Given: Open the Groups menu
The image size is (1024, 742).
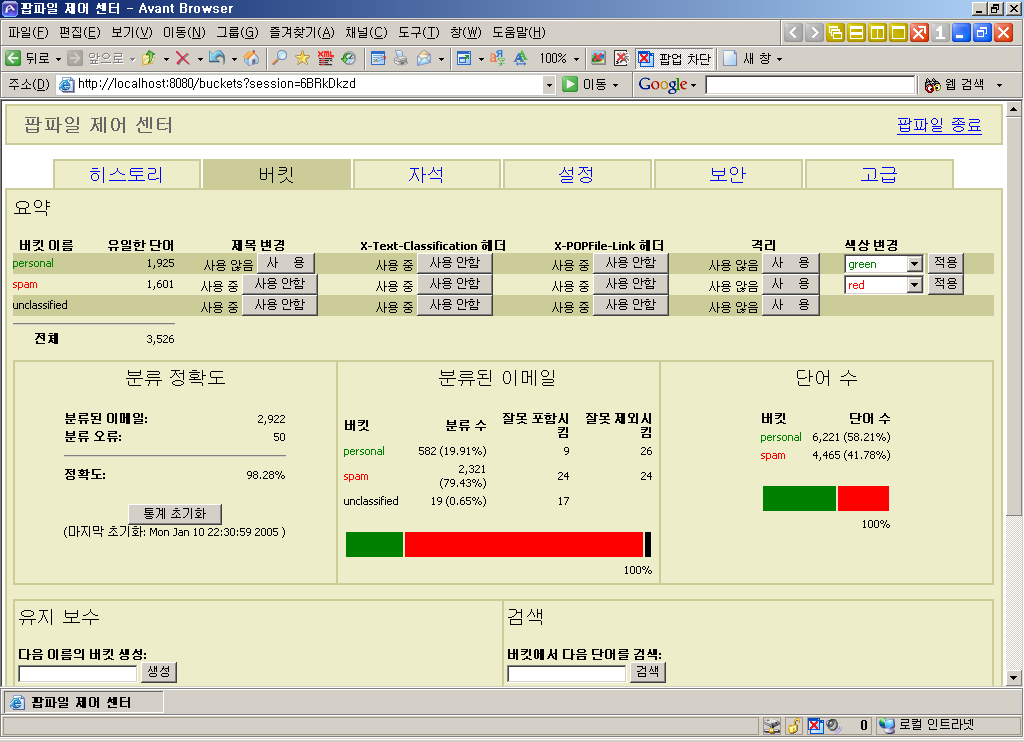Looking at the screenshot, I should tap(237, 33).
